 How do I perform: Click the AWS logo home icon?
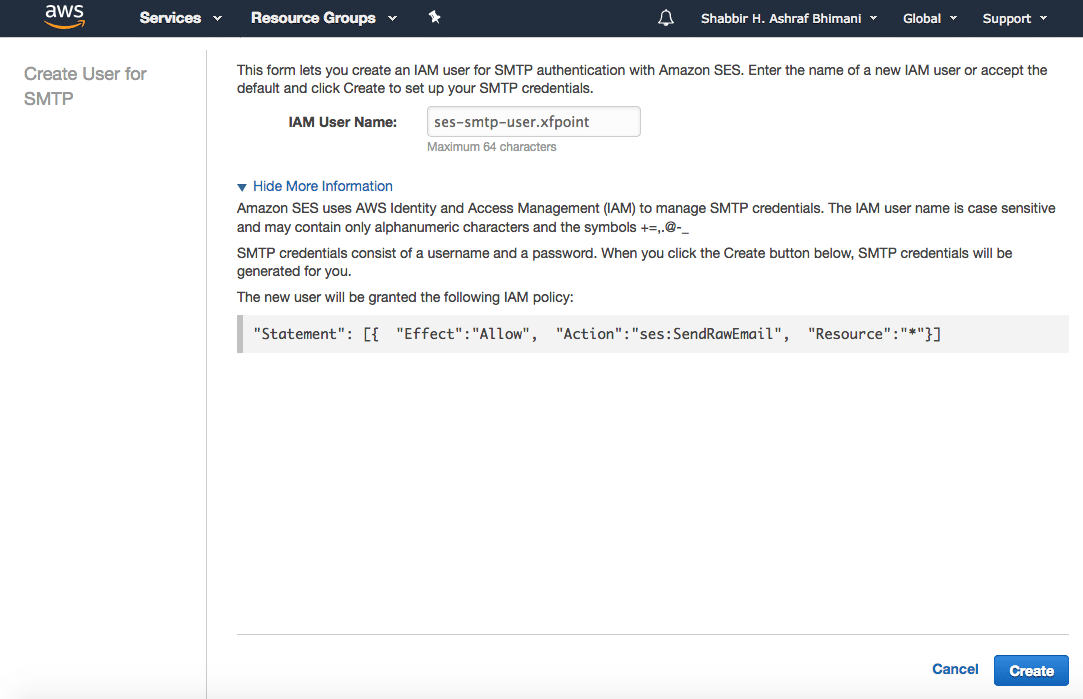[65, 17]
